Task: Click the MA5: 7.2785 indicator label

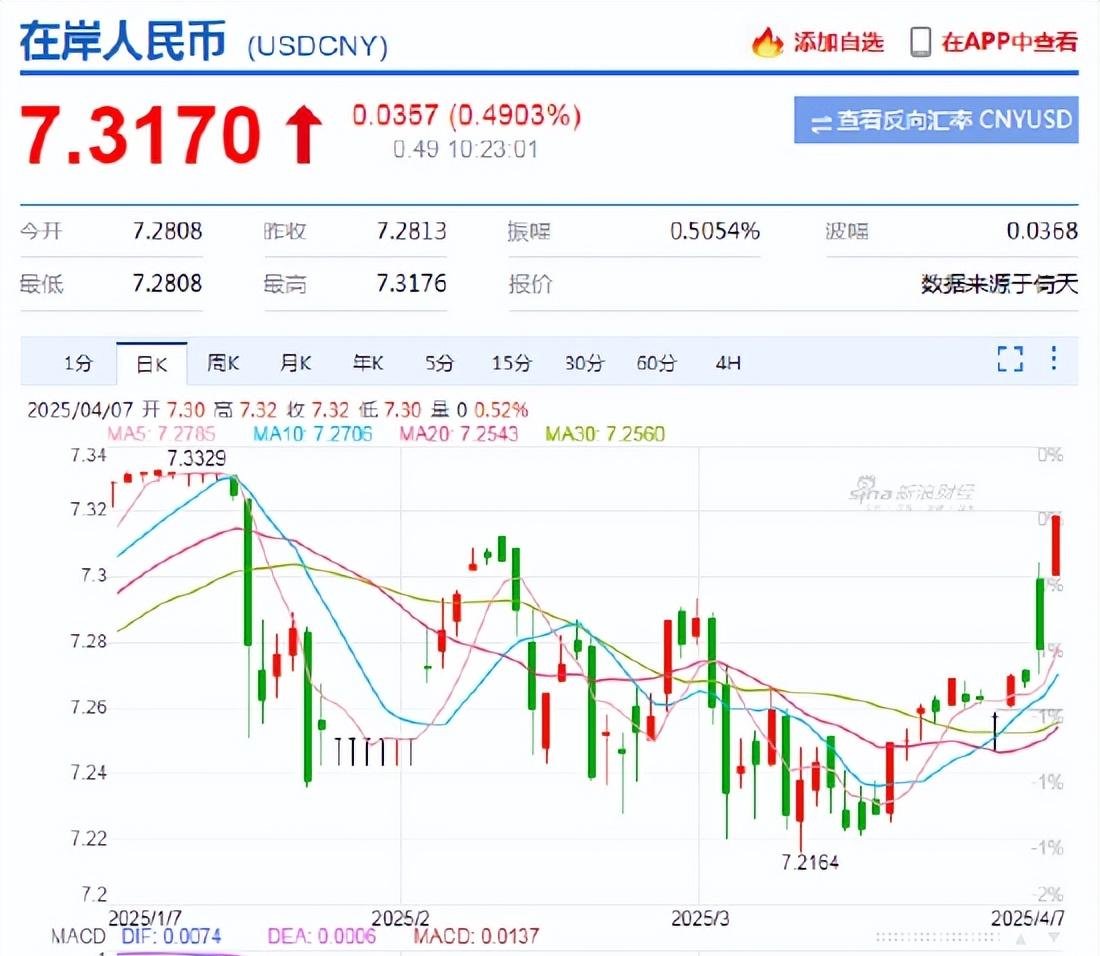Action: (x=161, y=433)
